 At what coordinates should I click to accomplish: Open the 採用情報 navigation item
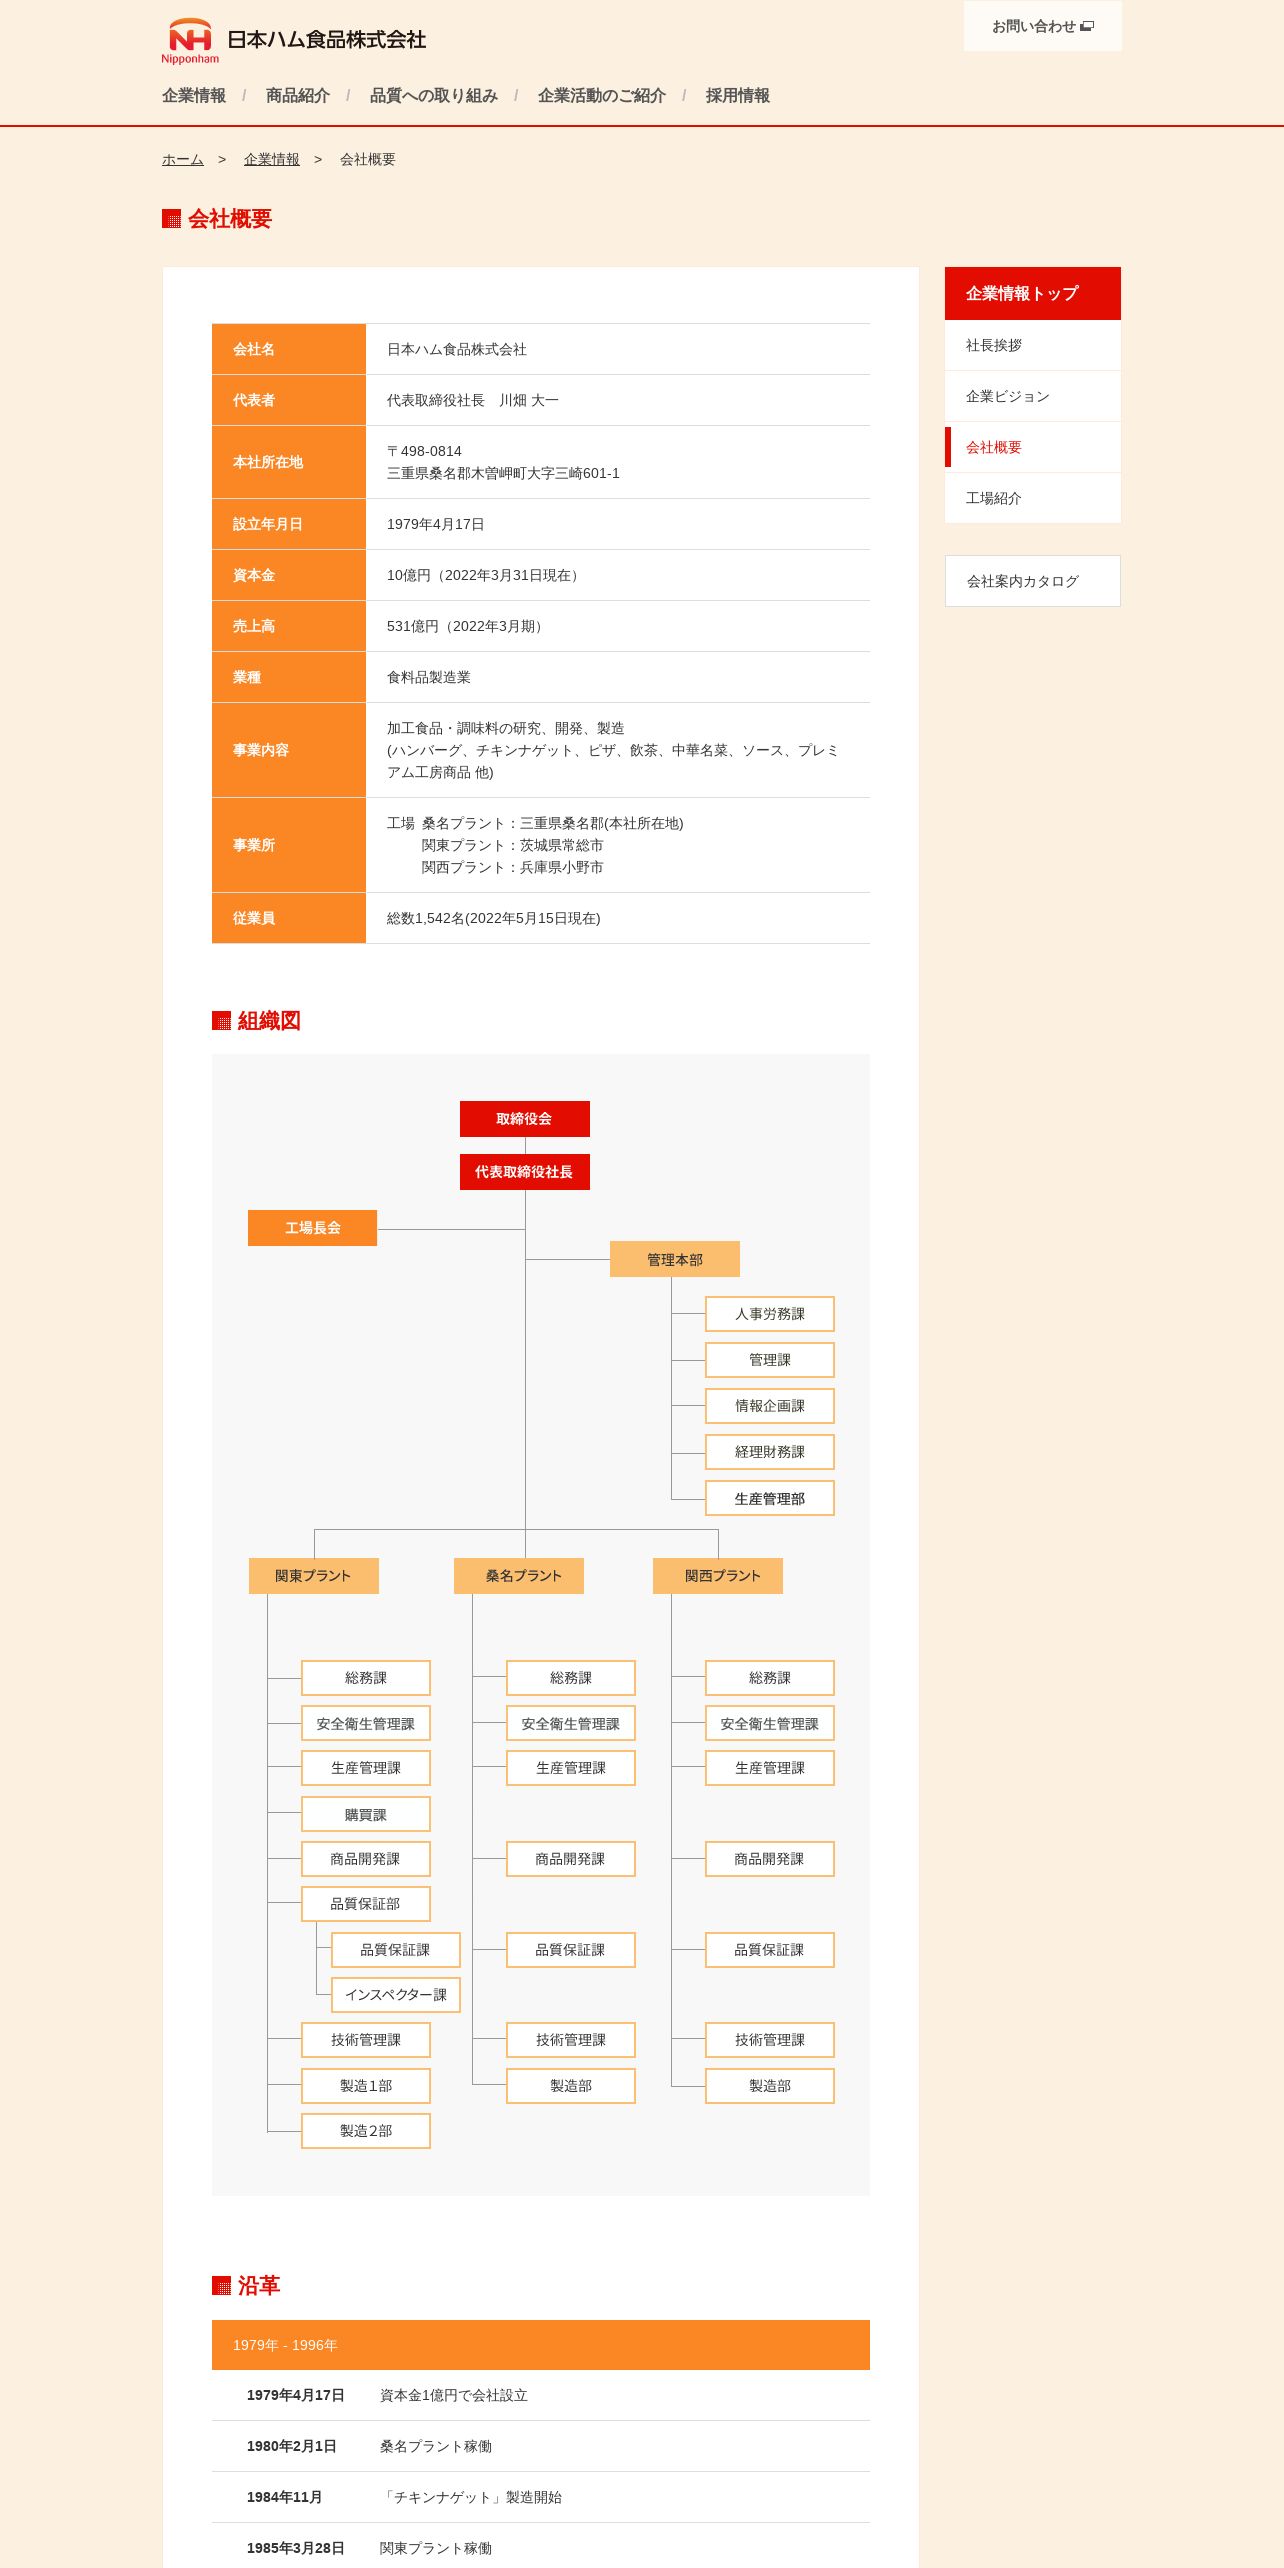(738, 96)
